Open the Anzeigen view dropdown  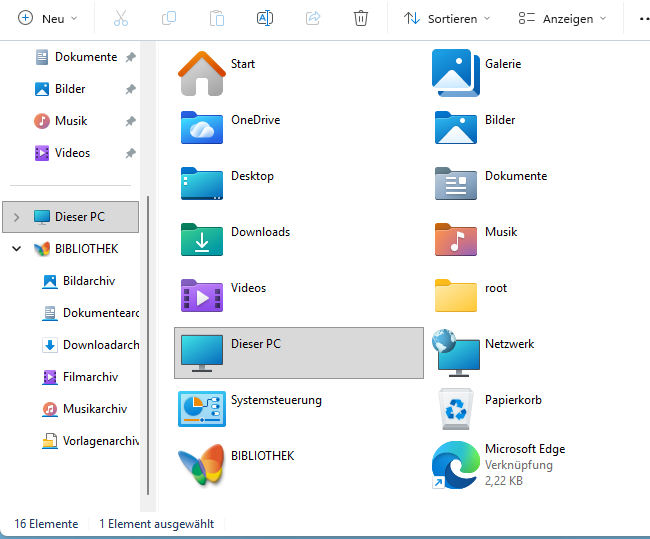pyautogui.click(x=563, y=18)
